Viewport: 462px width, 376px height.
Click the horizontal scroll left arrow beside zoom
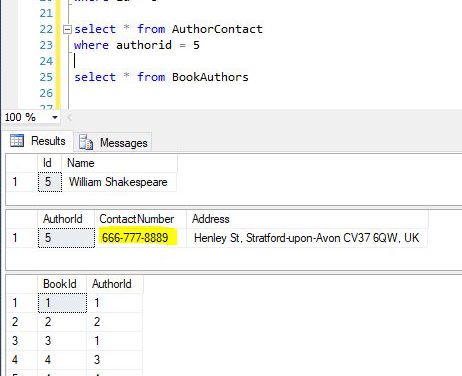point(70,117)
